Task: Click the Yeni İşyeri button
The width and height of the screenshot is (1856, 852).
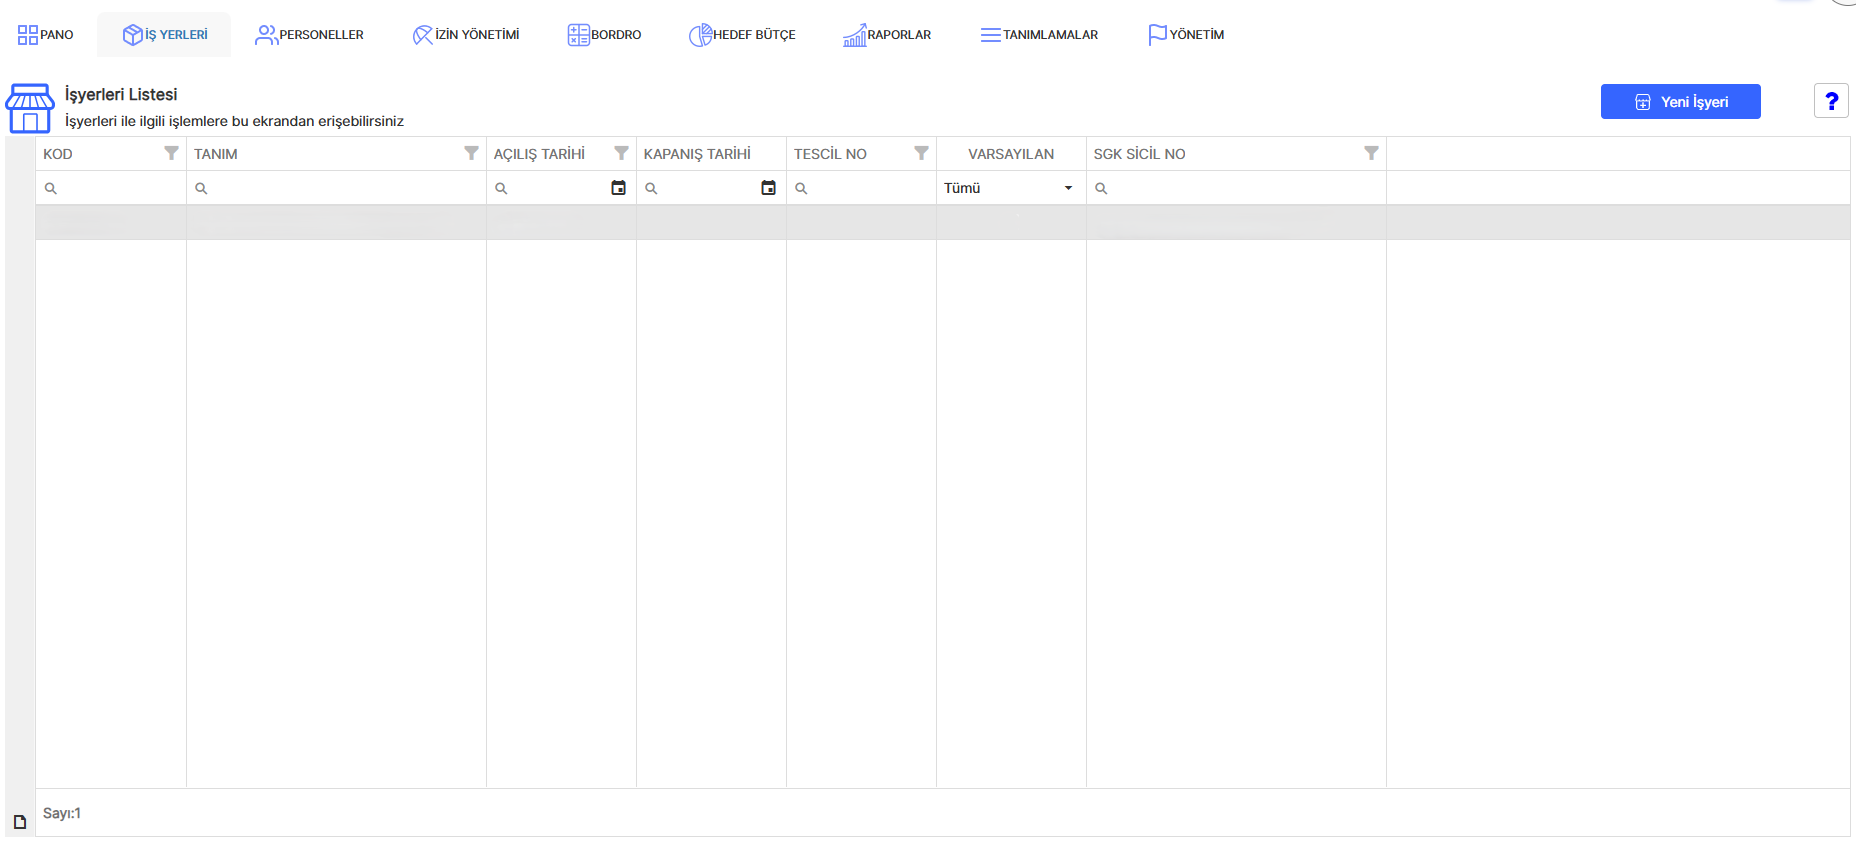Action: [x=1680, y=102]
